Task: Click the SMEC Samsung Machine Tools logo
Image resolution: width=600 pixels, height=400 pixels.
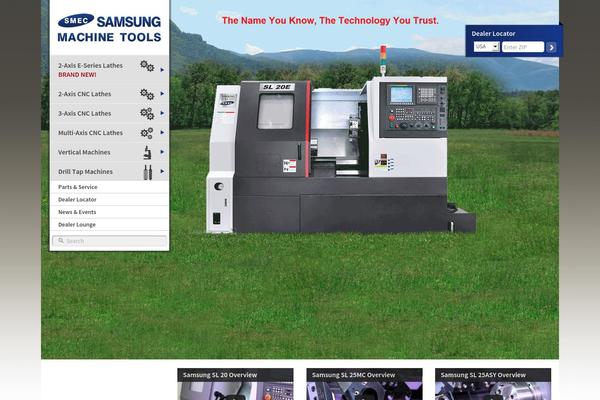Action: tap(109, 28)
